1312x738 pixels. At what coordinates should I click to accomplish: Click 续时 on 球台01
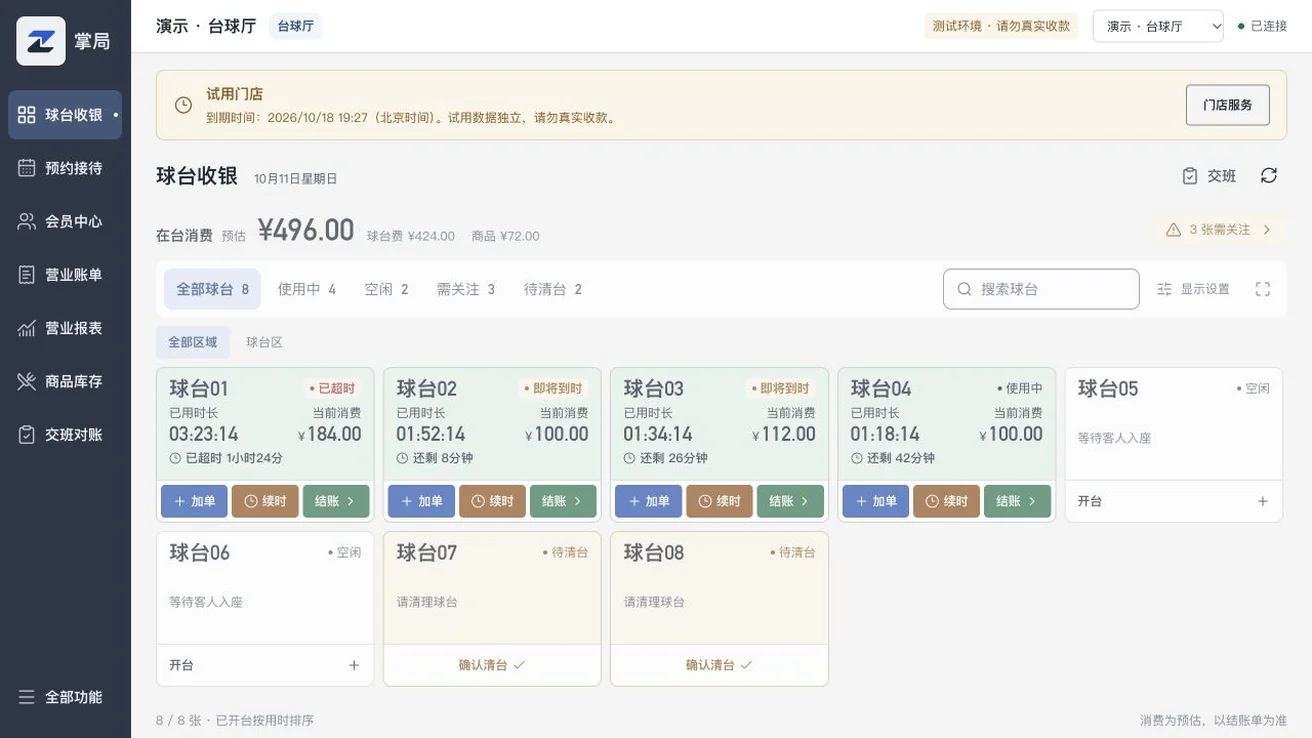(265, 501)
